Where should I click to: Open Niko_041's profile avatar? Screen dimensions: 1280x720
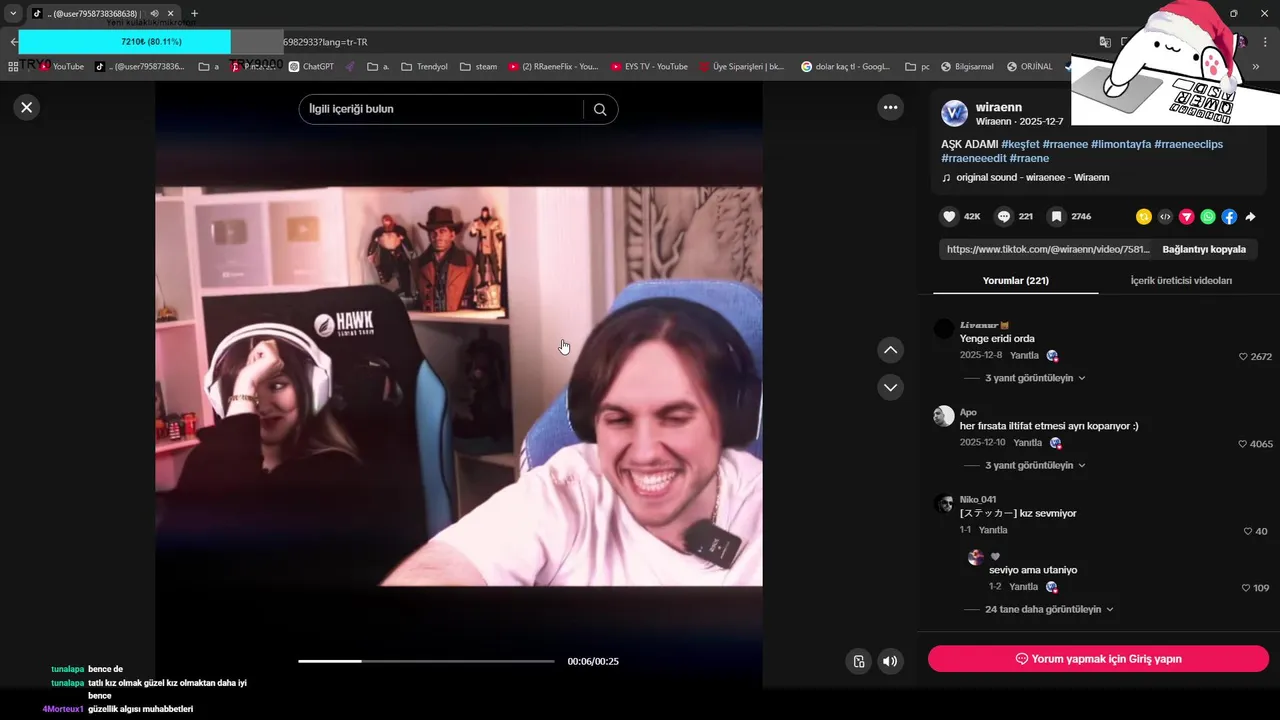click(944, 503)
